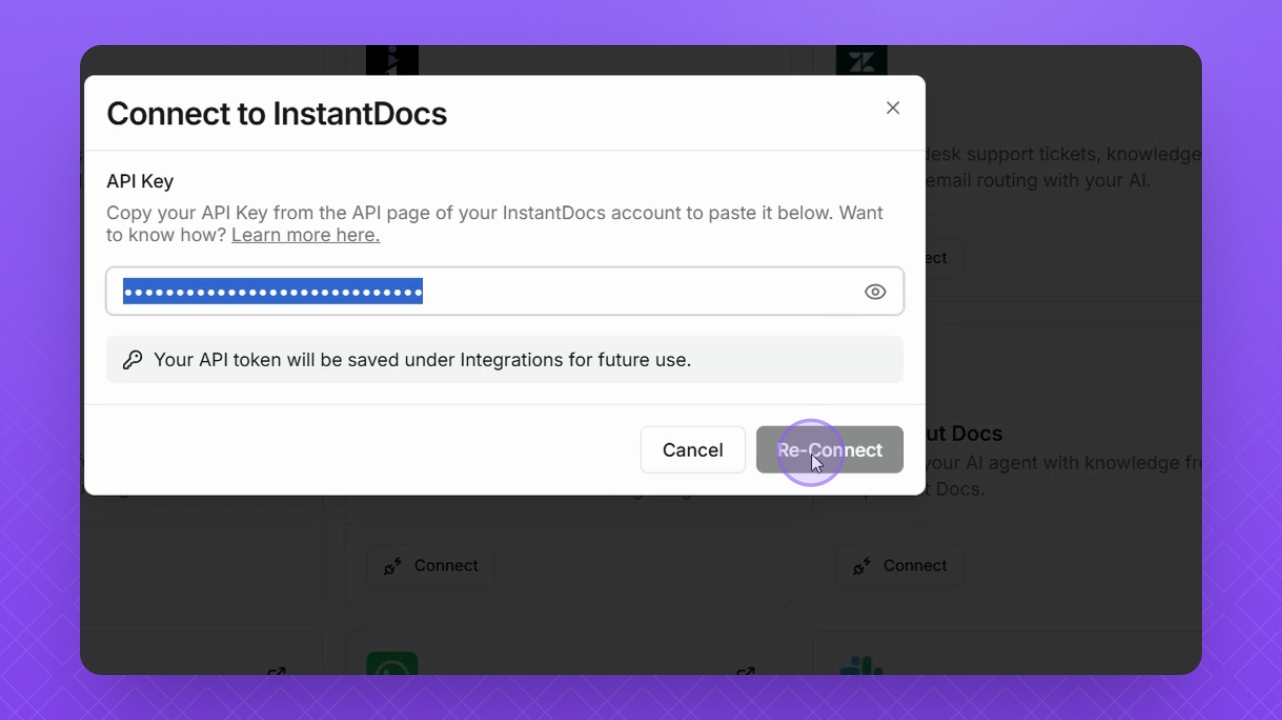The height and width of the screenshot is (720, 1282).
Task: Click the 'Copy your API Key from the API page' description
Action: [x=495, y=224]
